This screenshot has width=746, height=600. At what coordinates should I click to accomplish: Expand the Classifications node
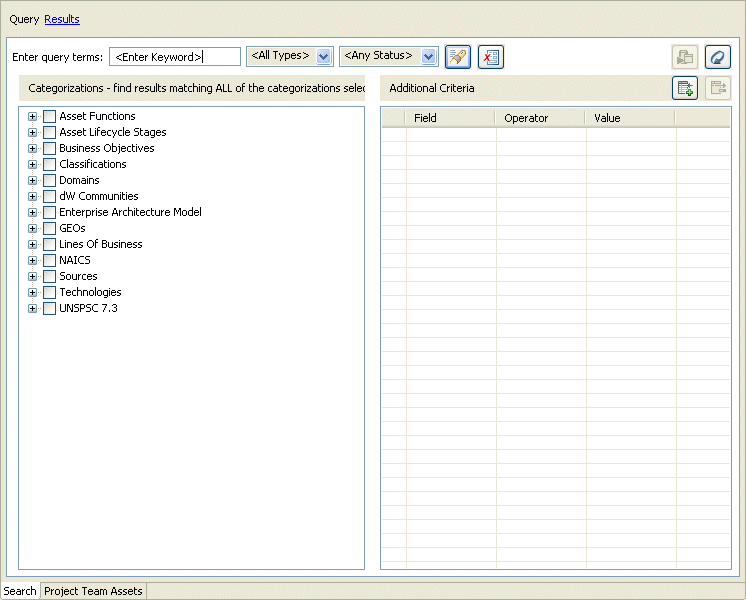point(32,165)
